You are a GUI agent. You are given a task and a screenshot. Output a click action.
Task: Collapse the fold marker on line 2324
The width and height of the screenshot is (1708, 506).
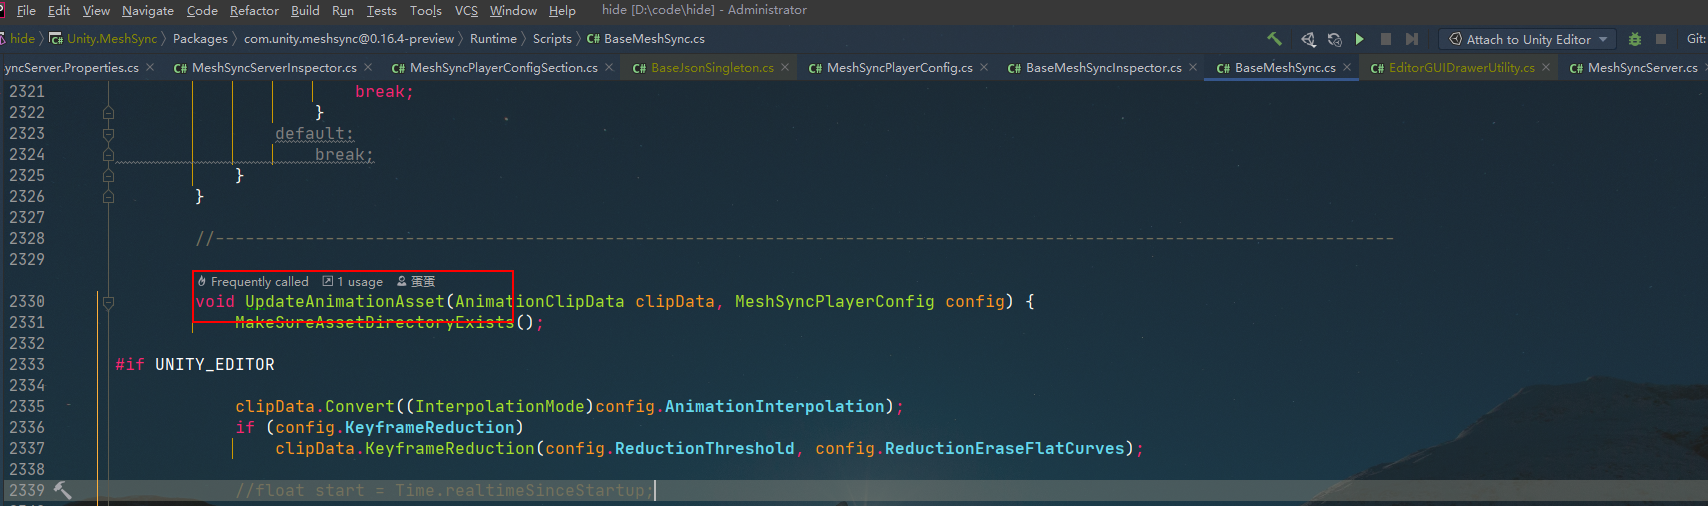108,155
